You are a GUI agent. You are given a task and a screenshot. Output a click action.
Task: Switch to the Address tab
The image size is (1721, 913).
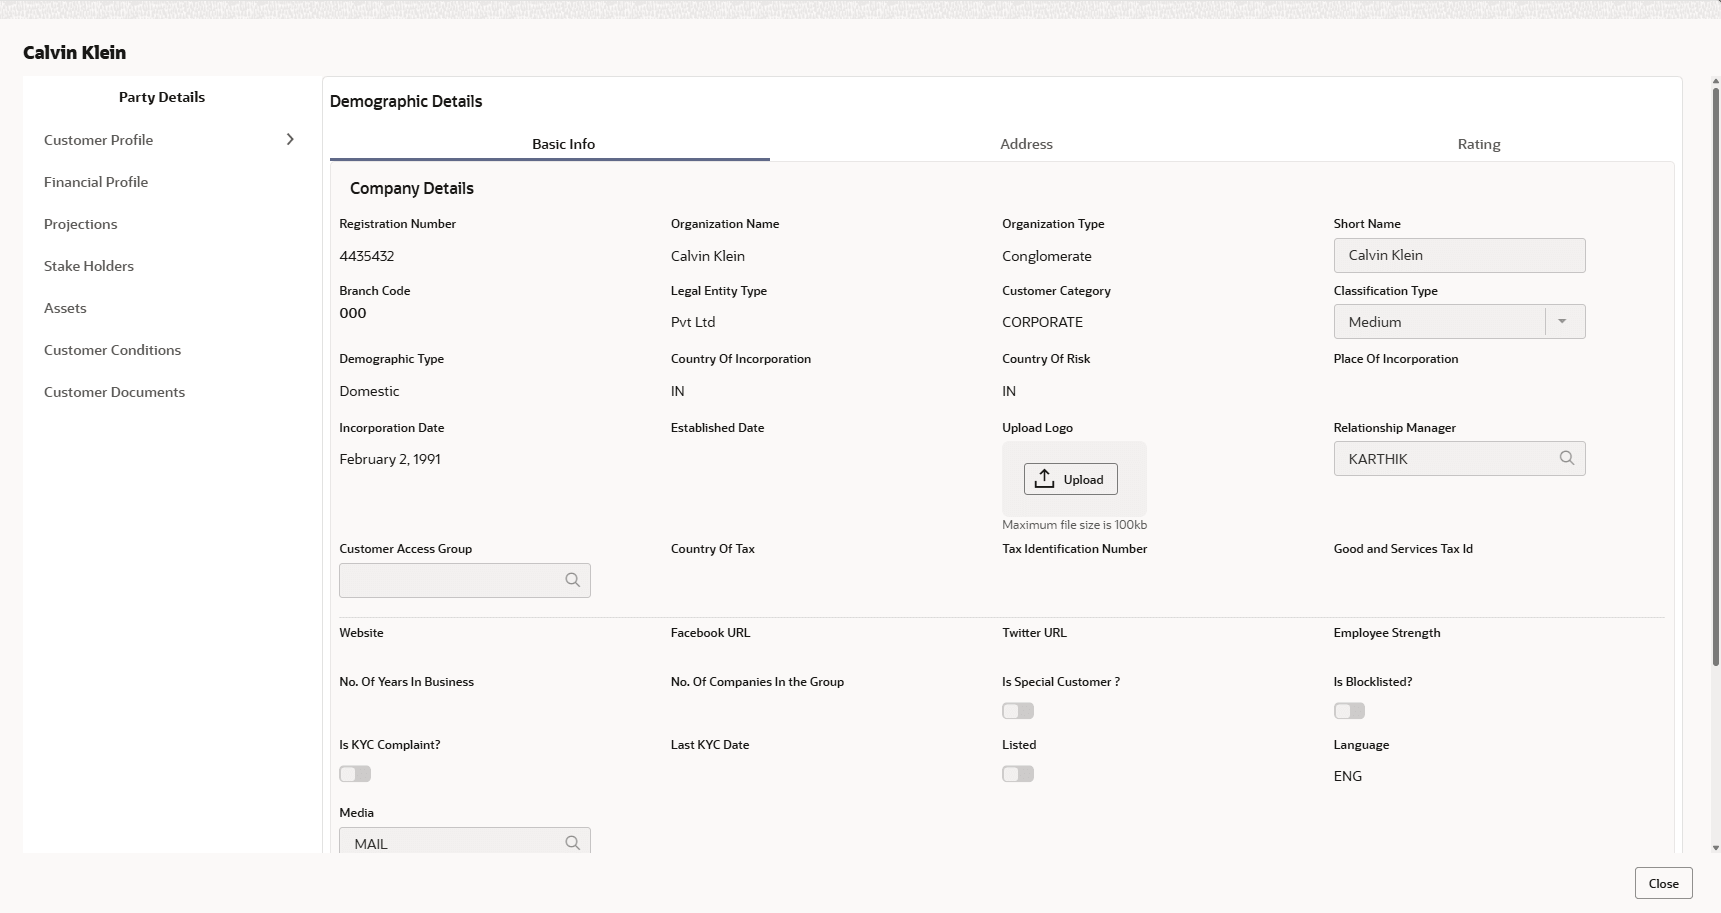(x=1026, y=144)
